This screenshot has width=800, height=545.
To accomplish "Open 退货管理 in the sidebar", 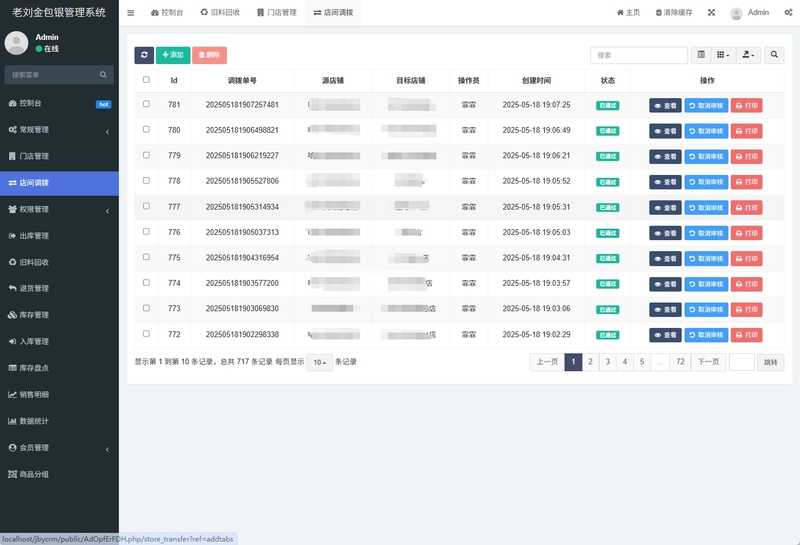I will point(59,288).
